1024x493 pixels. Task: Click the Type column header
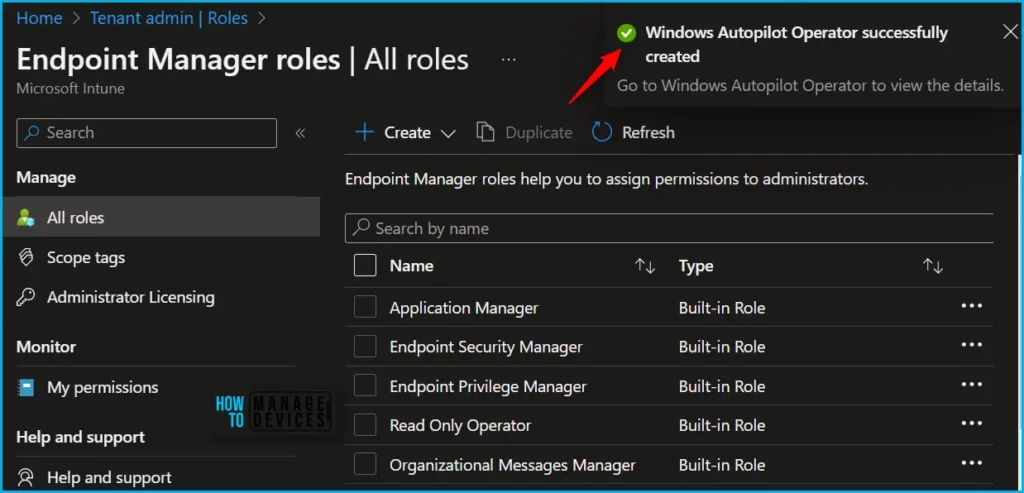pyautogui.click(x=696, y=266)
